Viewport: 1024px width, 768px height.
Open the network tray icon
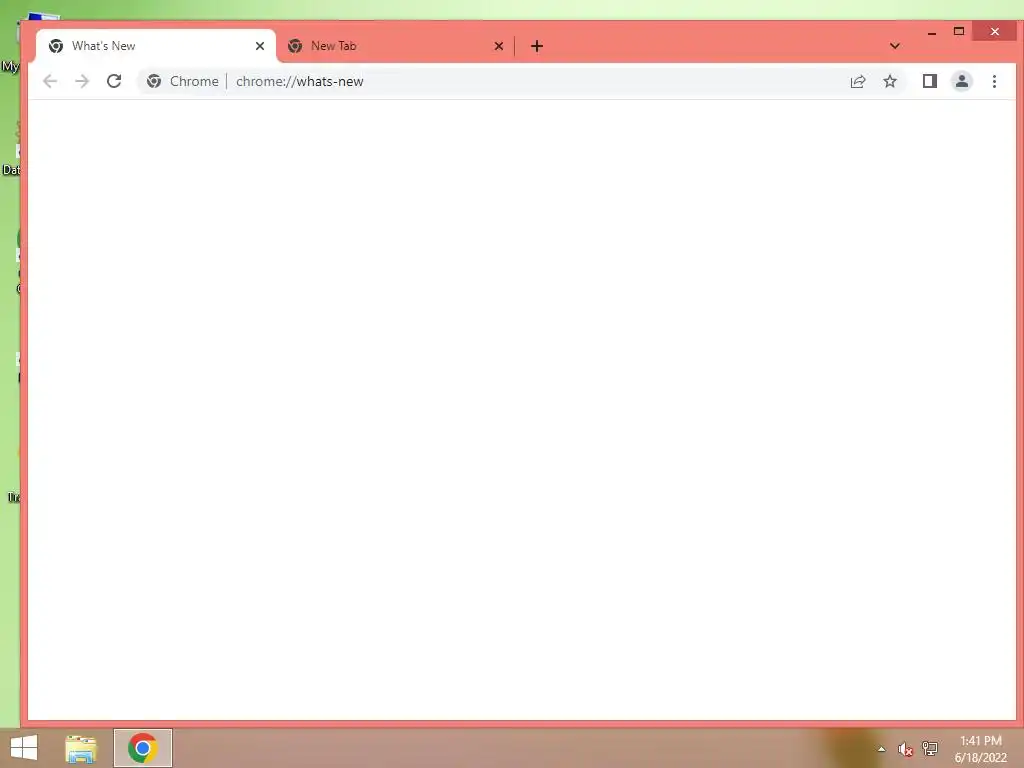pos(930,748)
